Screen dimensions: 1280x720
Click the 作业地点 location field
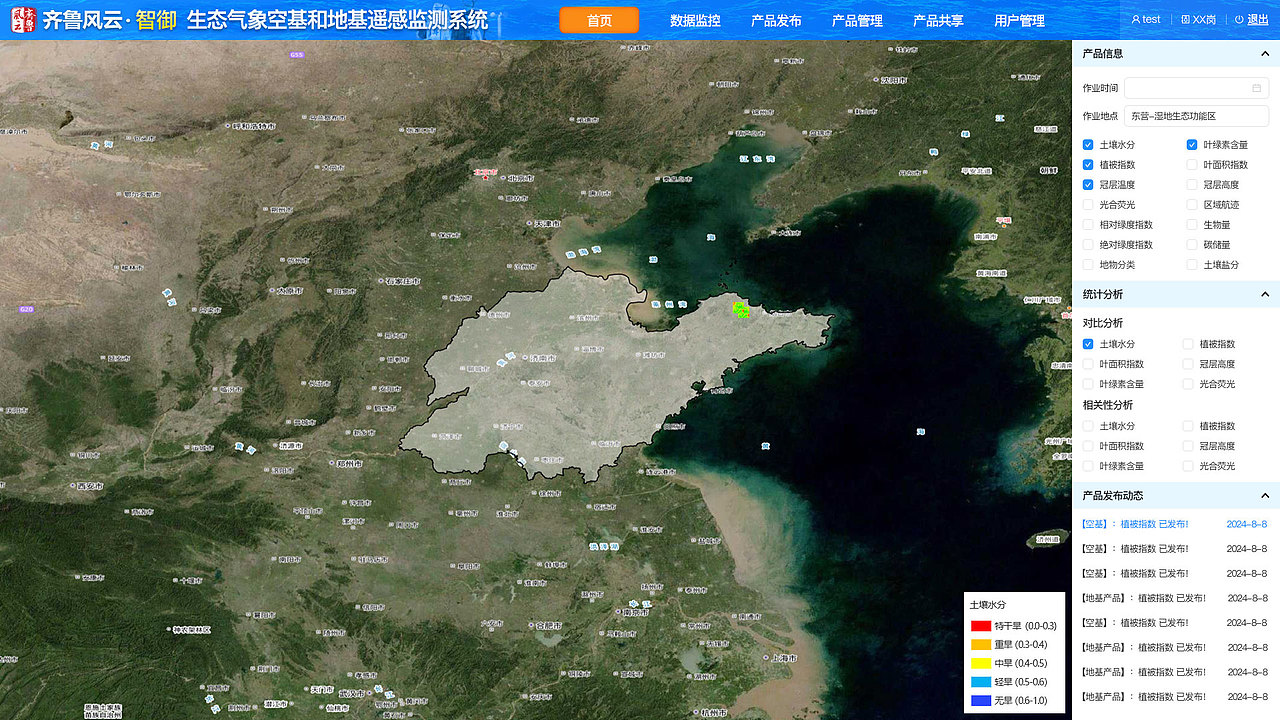[x=1196, y=116]
